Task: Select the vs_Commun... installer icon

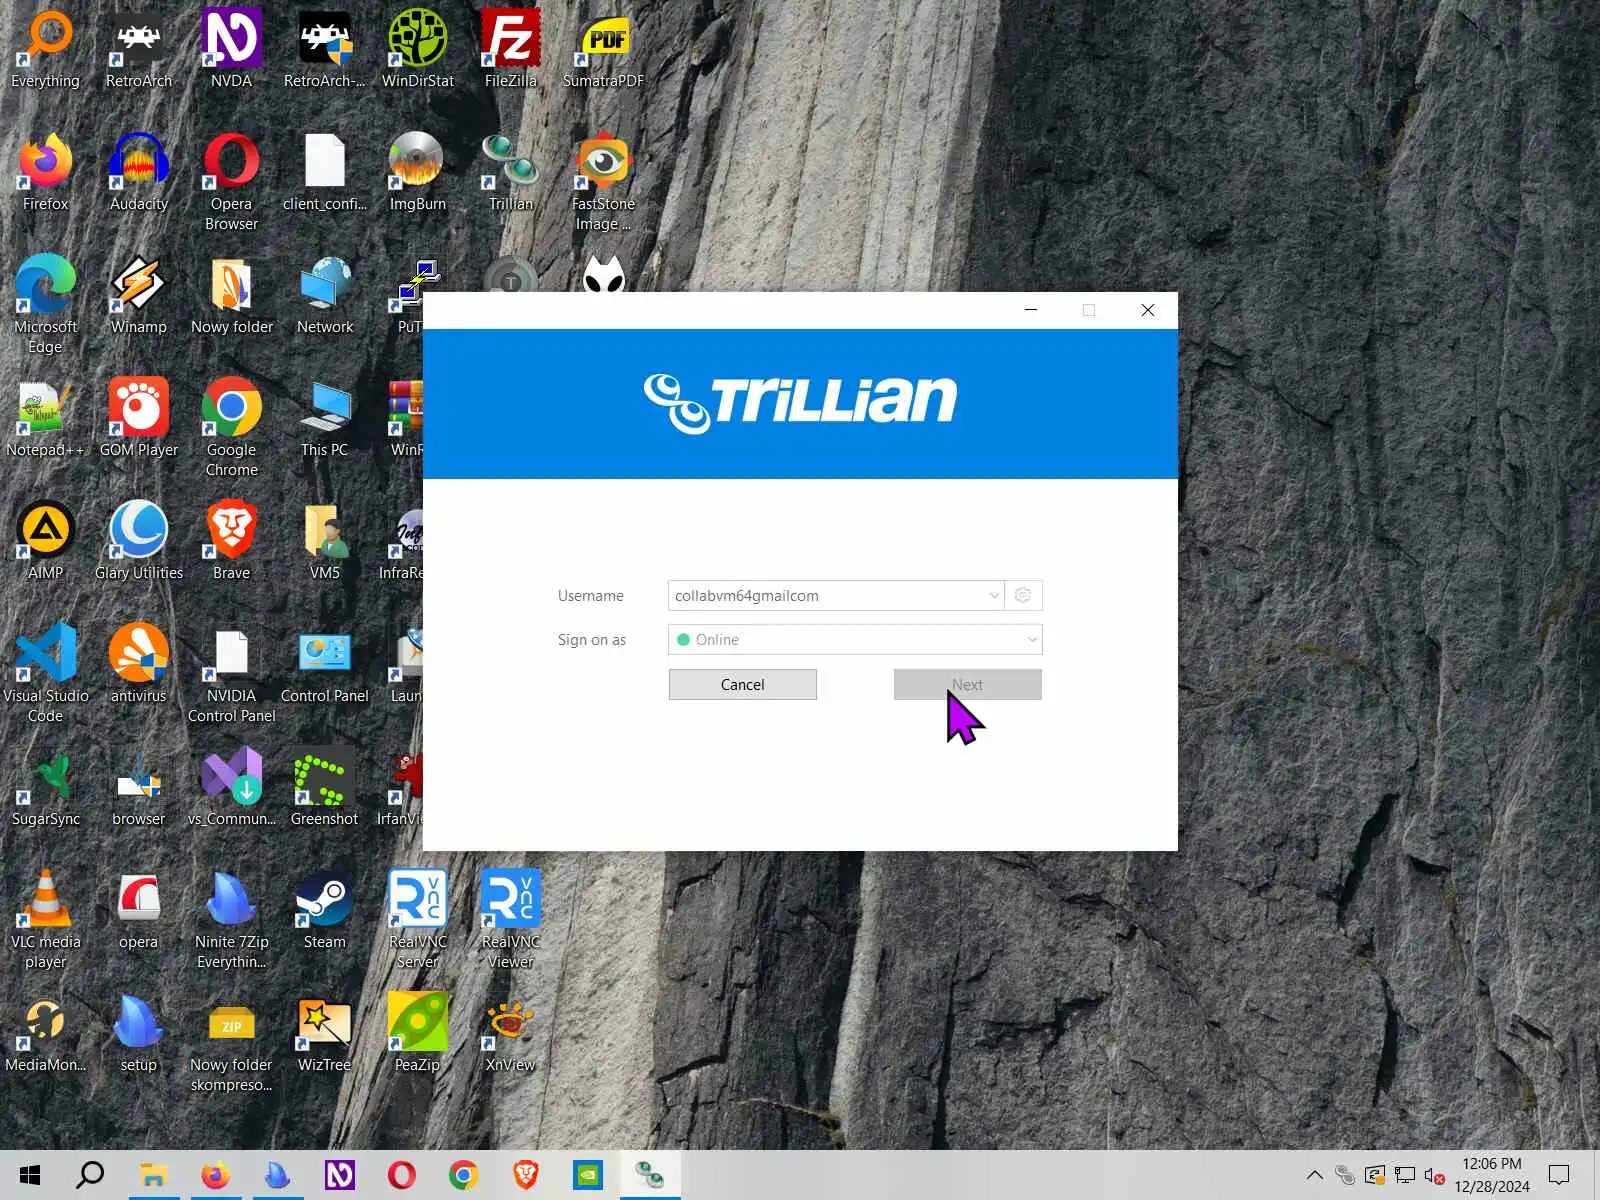Action: click(x=232, y=787)
